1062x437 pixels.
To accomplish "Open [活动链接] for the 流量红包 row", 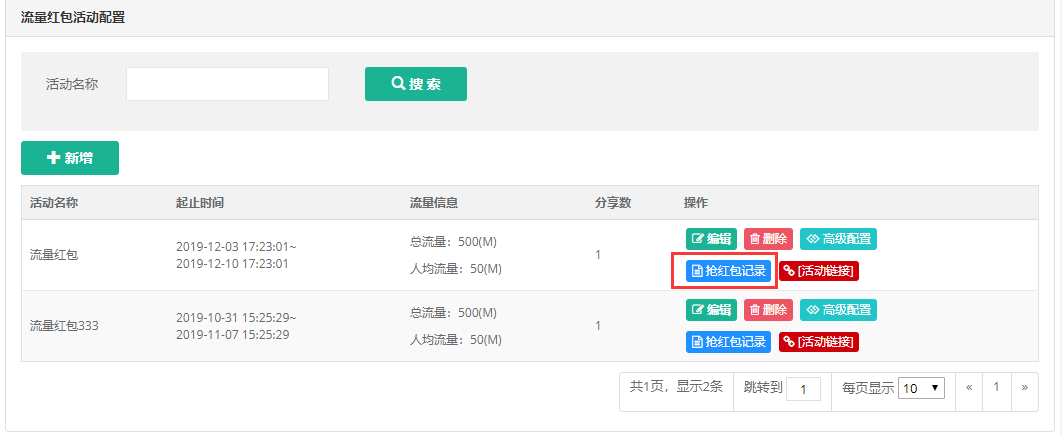I will [x=819, y=271].
